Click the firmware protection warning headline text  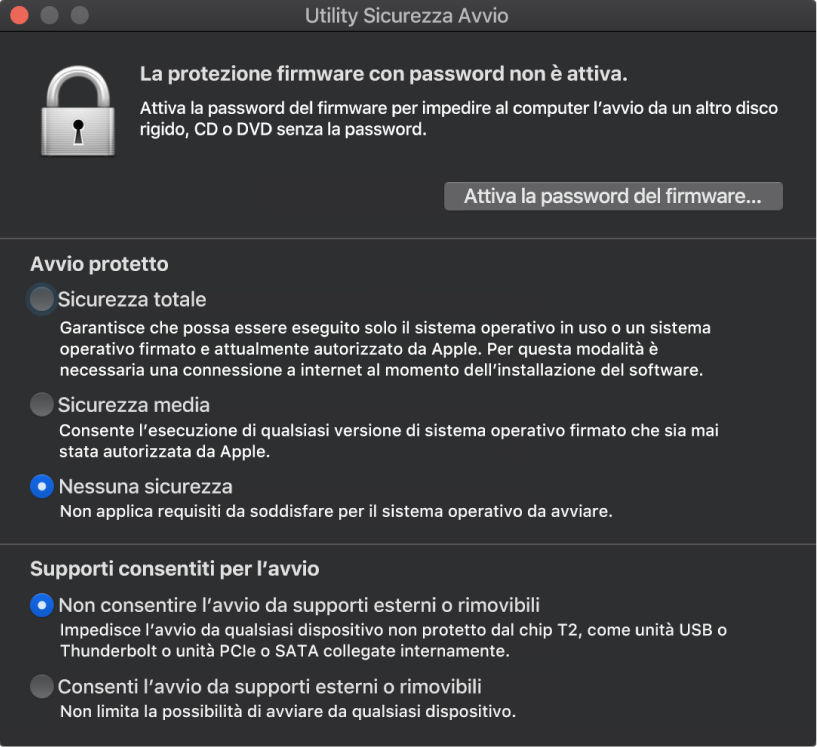pyautogui.click(x=387, y=73)
